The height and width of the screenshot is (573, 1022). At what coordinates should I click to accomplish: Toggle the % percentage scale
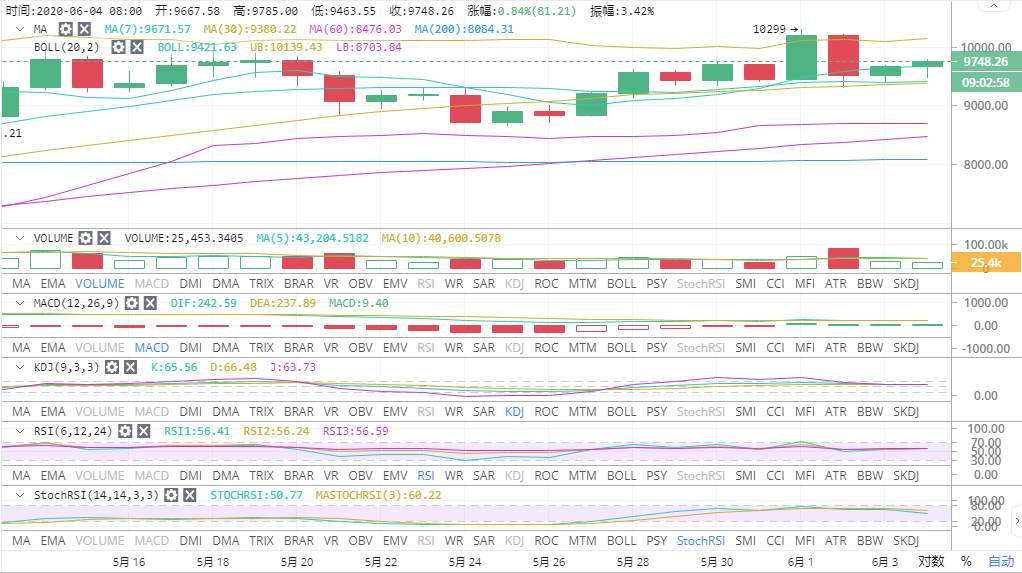(966, 561)
